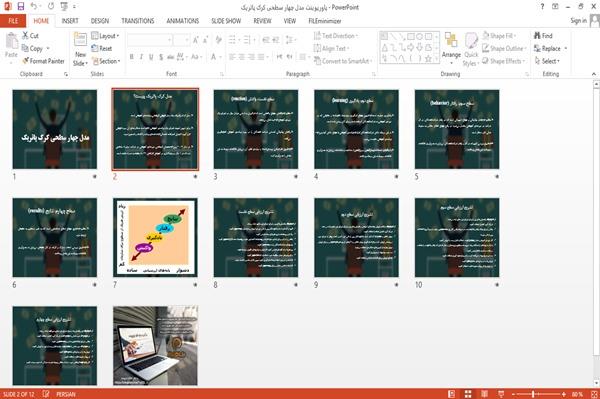Click Slide Sorter view icon
The image size is (600, 399).
(x=468, y=394)
